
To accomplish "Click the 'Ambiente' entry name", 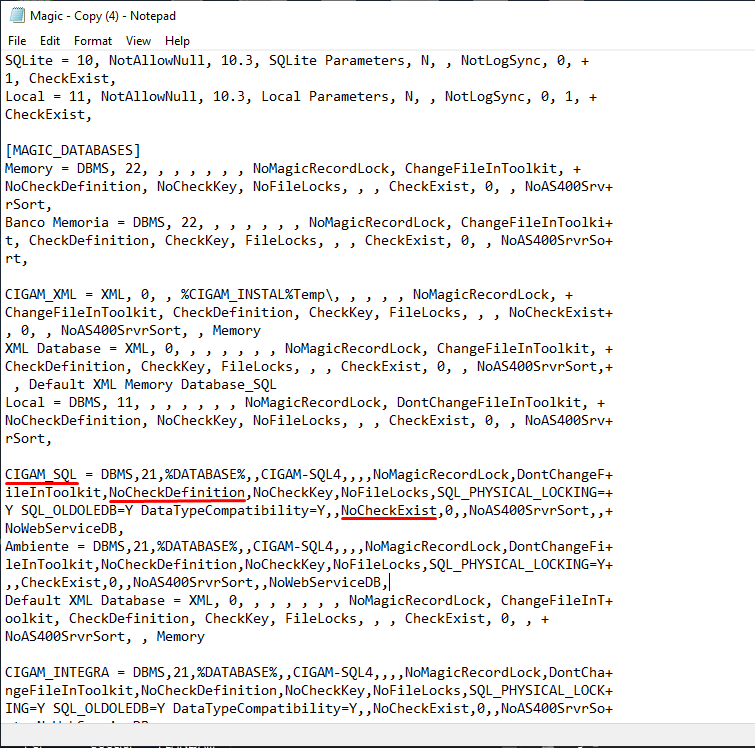I will point(37,546).
